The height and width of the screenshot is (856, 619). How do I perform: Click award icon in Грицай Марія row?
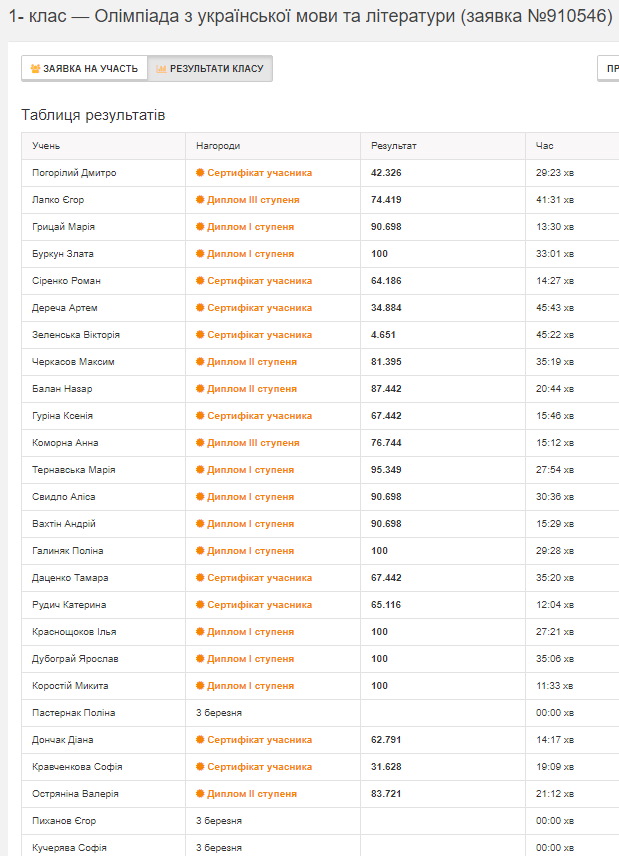pyautogui.click(x=200, y=227)
